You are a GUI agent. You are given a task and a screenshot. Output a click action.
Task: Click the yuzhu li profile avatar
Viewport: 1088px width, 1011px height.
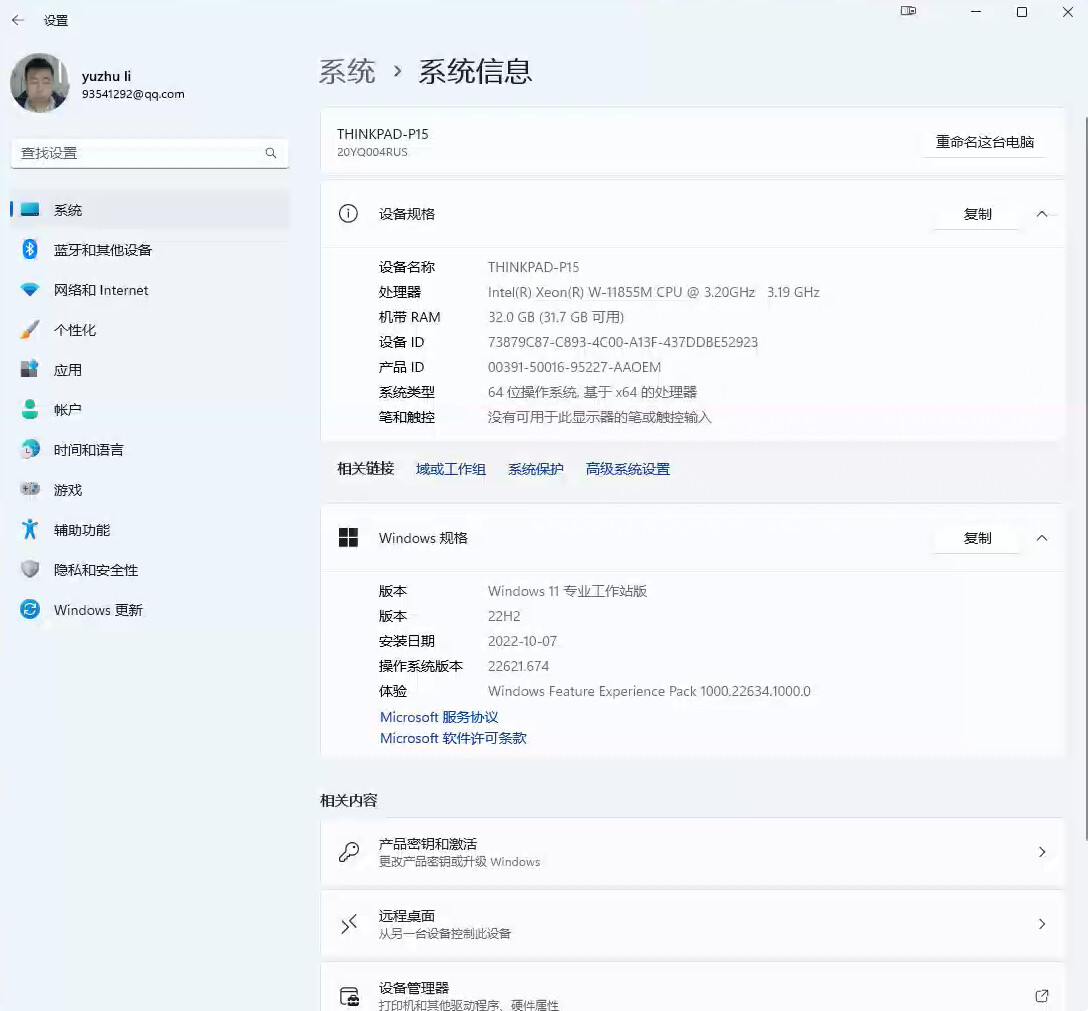point(40,83)
